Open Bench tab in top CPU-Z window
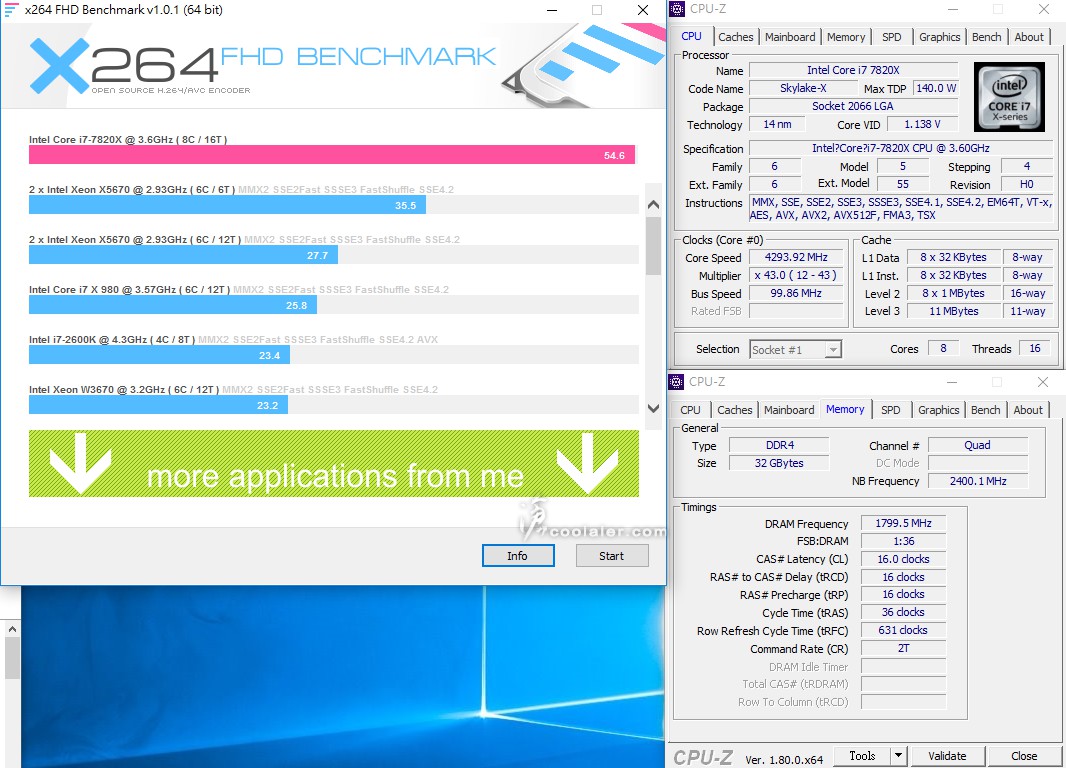Viewport: 1066px width, 768px height. pyautogui.click(x=986, y=37)
